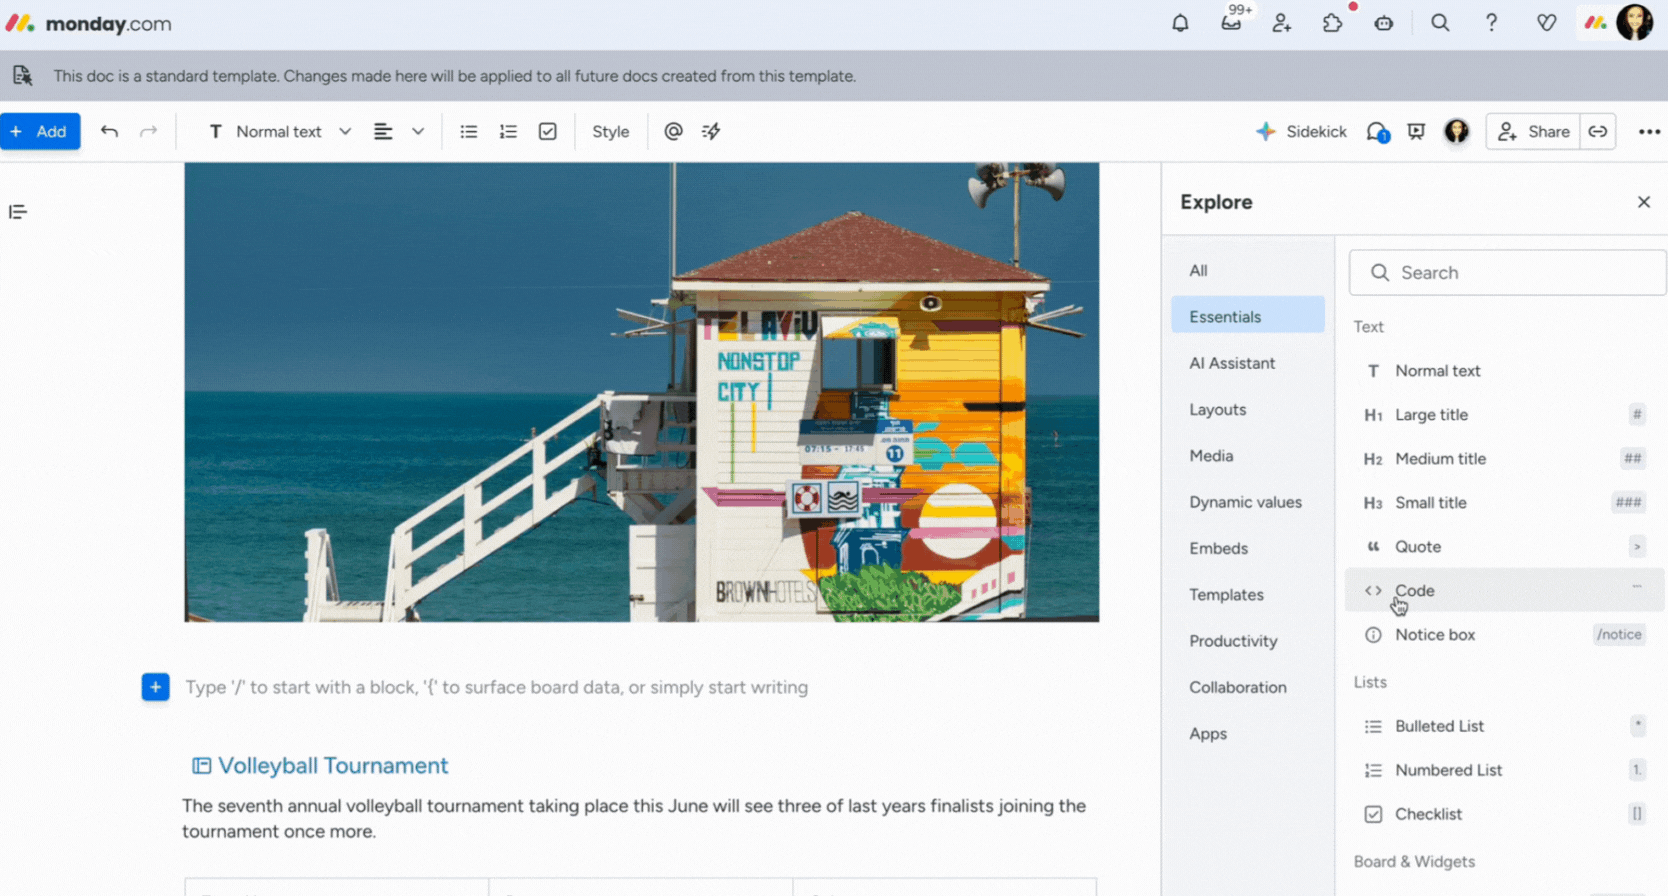Viewport: 1668px width, 896px height.
Task: Switch to the AI Assistant category
Action: pyautogui.click(x=1231, y=363)
